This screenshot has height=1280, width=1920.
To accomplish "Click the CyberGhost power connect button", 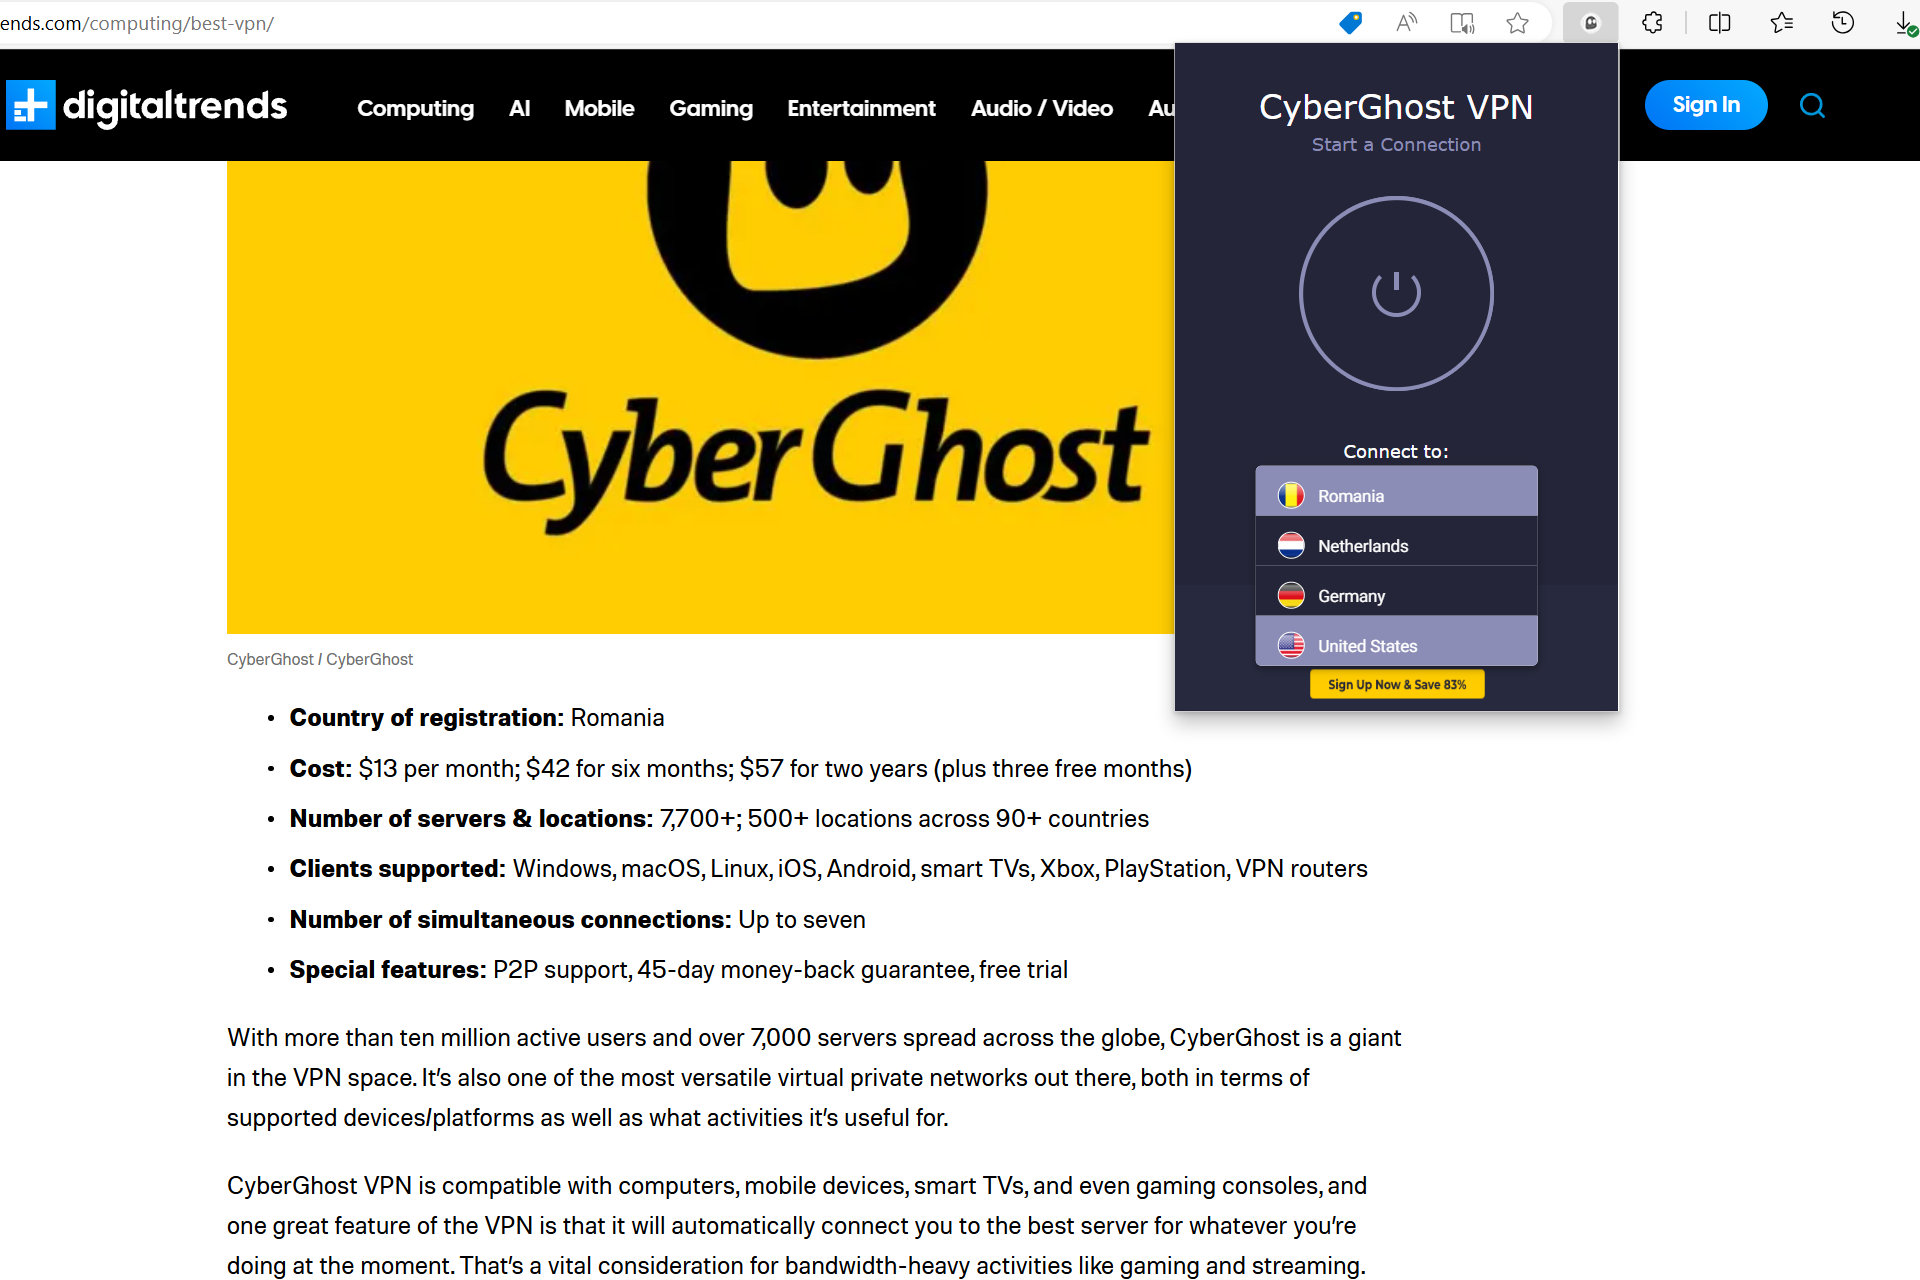I will 1396,293.
